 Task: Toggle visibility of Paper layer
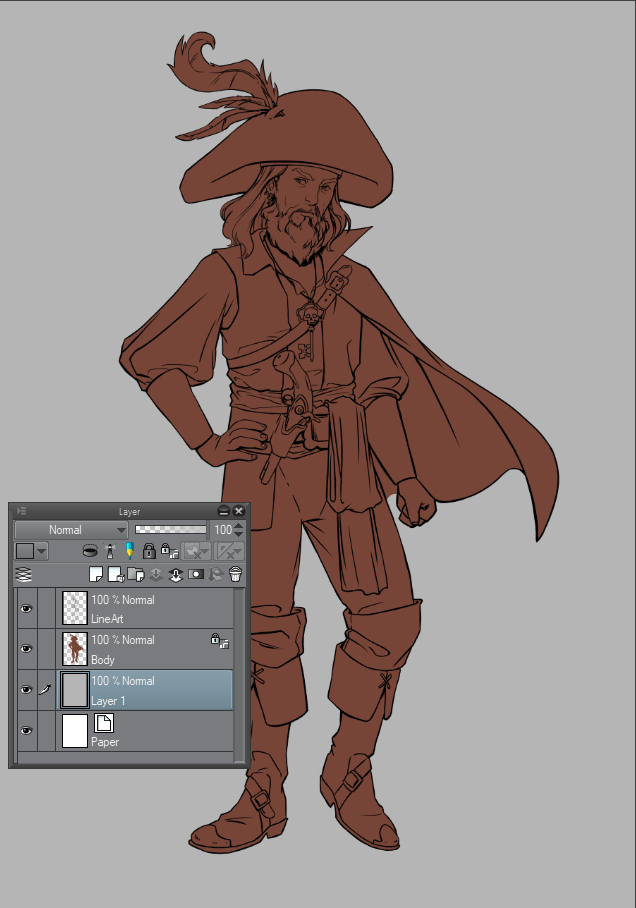click(26, 731)
